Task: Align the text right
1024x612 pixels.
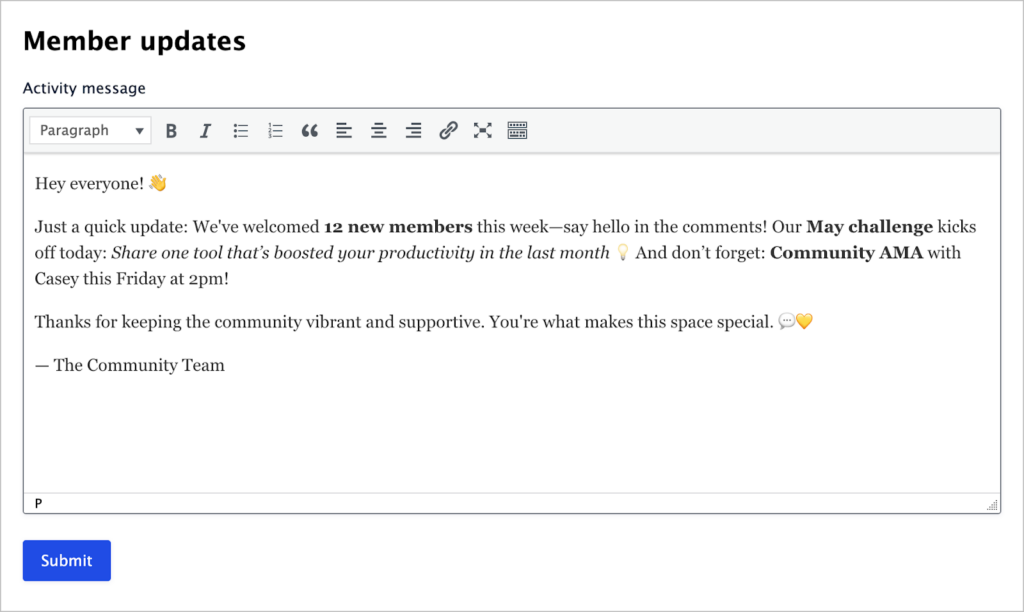Action: click(413, 130)
